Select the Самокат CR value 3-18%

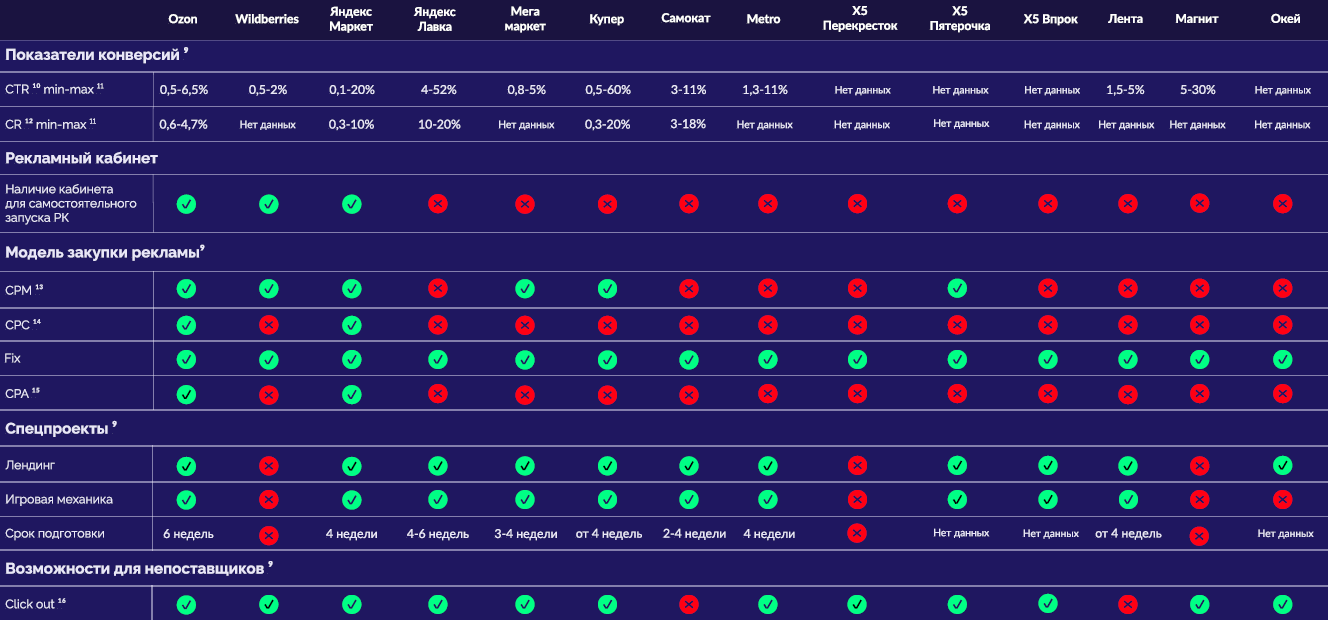688,124
